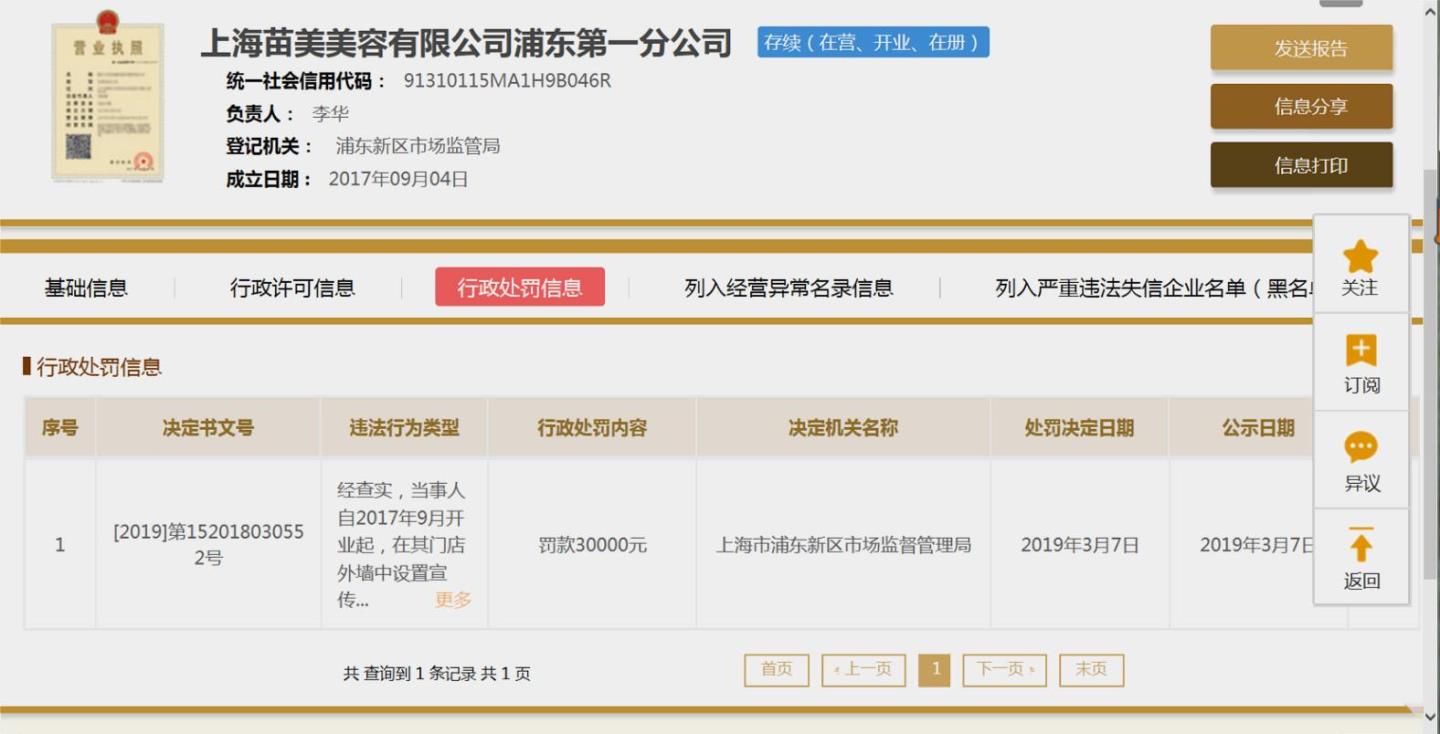The width and height of the screenshot is (1440, 734).
Task: Click the 信息分享 button
Action: pyautogui.click(x=1301, y=106)
